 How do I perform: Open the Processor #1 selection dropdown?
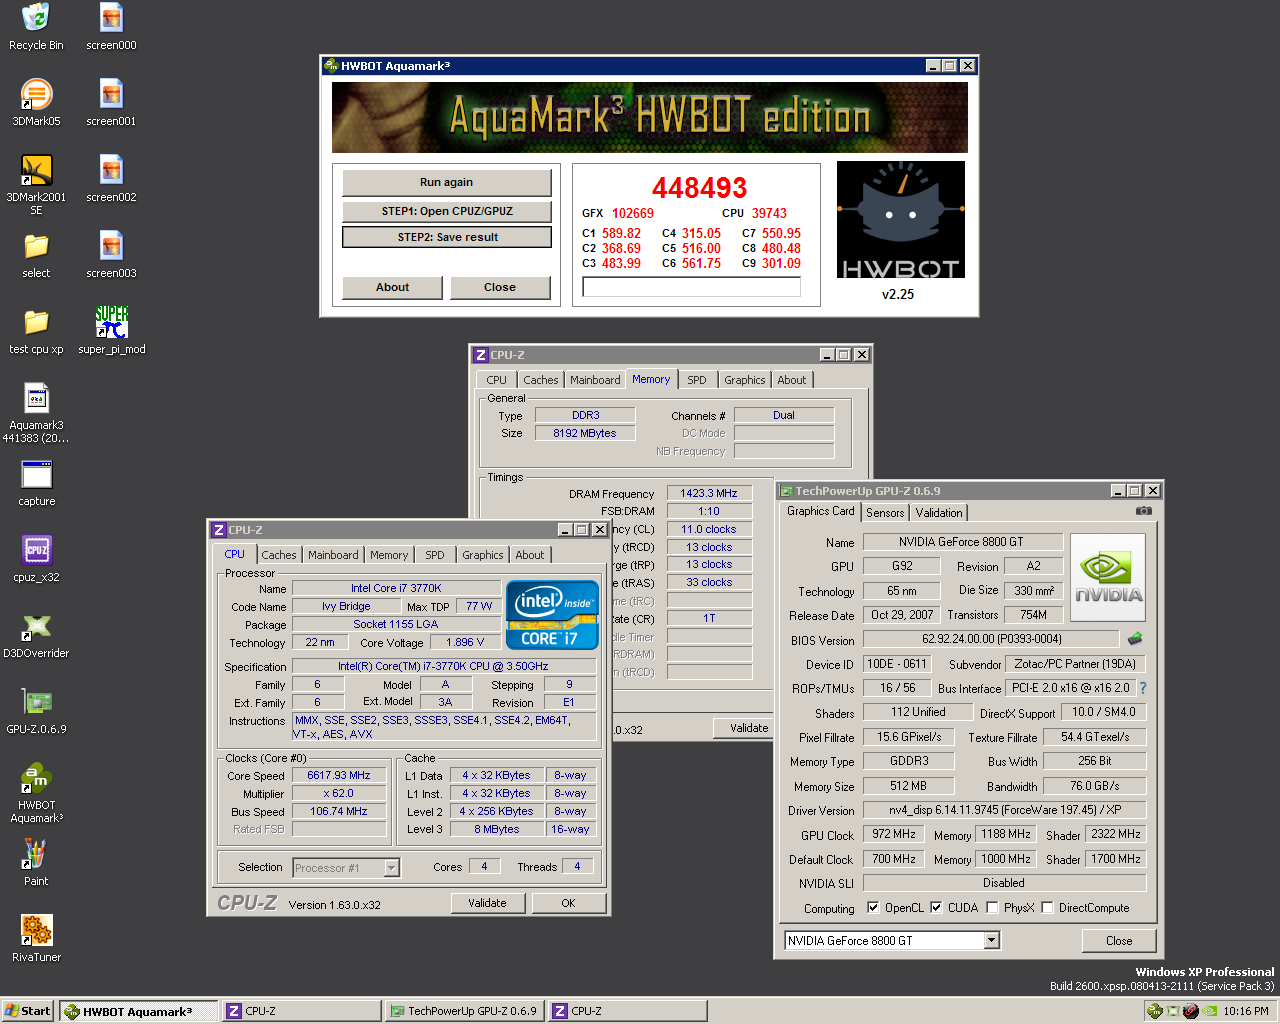coord(392,868)
